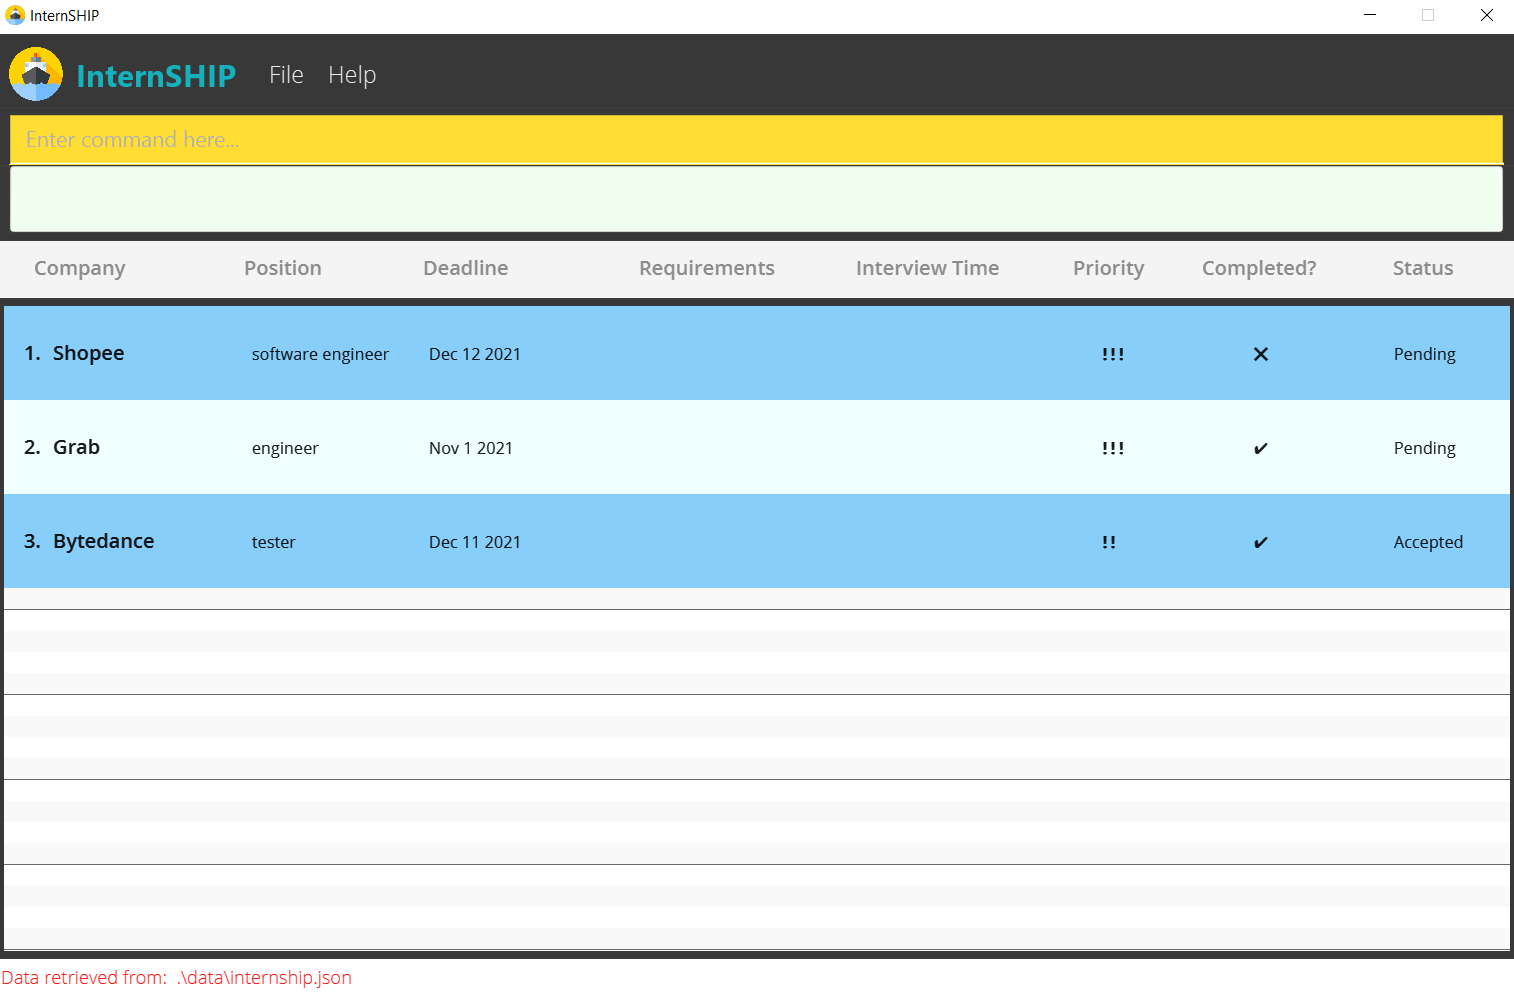Click the Data retrieved from footer path
The image size is (1514, 997).
[x=177, y=977]
